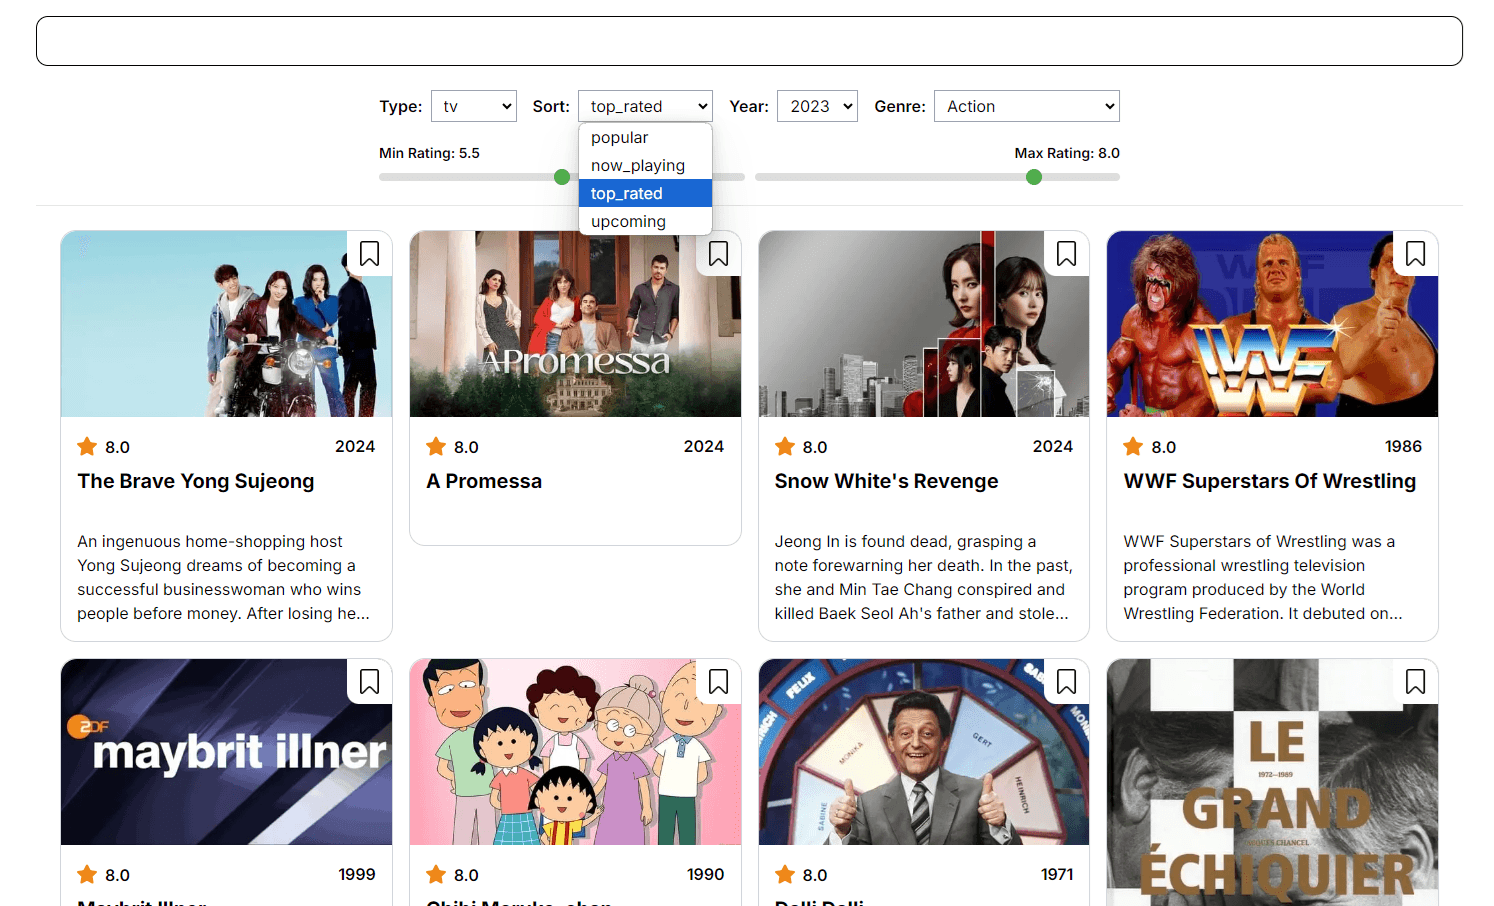This screenshot has width=1494, height=906.
Task: Click star rating icon on A Promessa
Action: (436, 446)
